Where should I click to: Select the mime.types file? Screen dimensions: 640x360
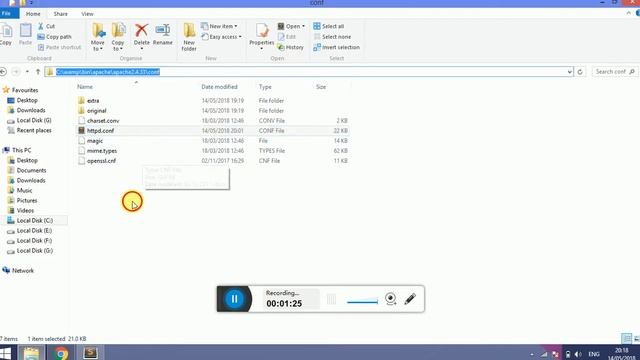point(102,151)
